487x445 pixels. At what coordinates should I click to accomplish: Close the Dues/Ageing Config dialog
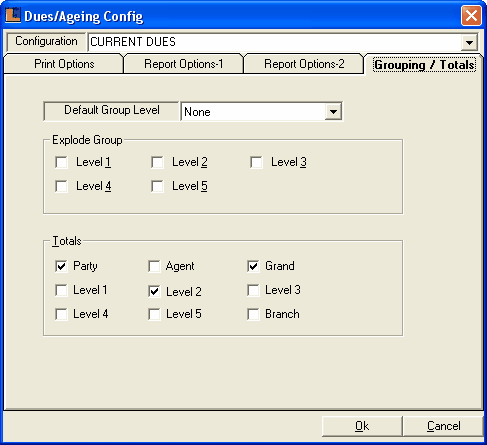(471, 15)
